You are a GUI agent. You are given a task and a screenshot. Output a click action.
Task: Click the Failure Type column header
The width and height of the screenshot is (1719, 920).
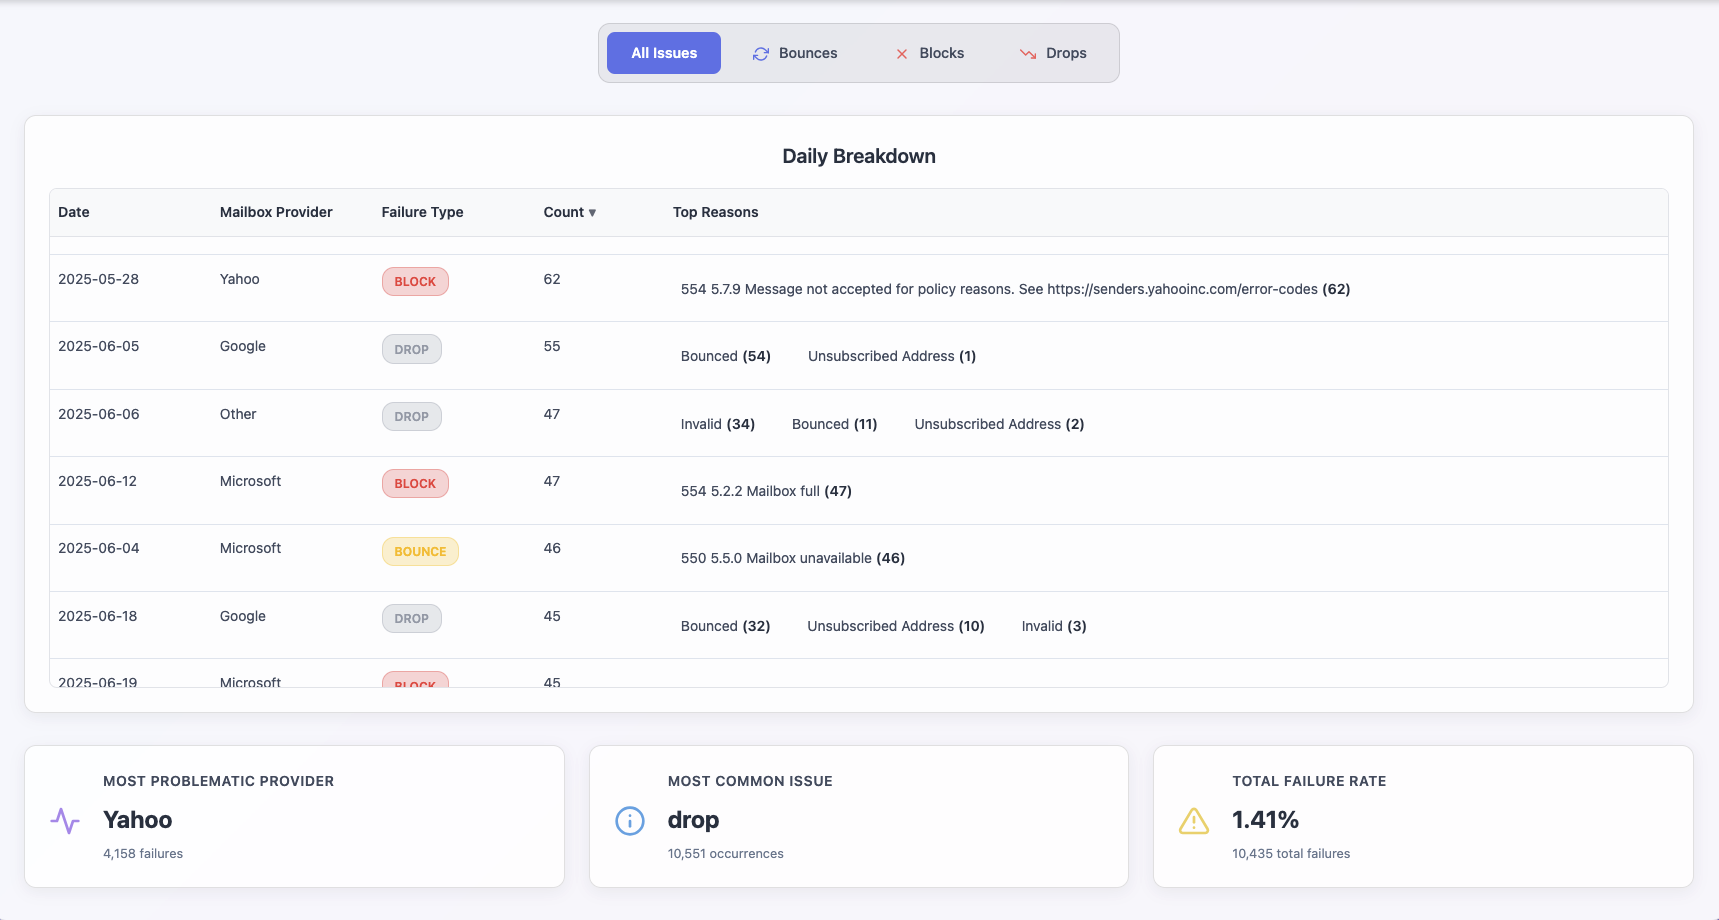(x=422, y=212)
